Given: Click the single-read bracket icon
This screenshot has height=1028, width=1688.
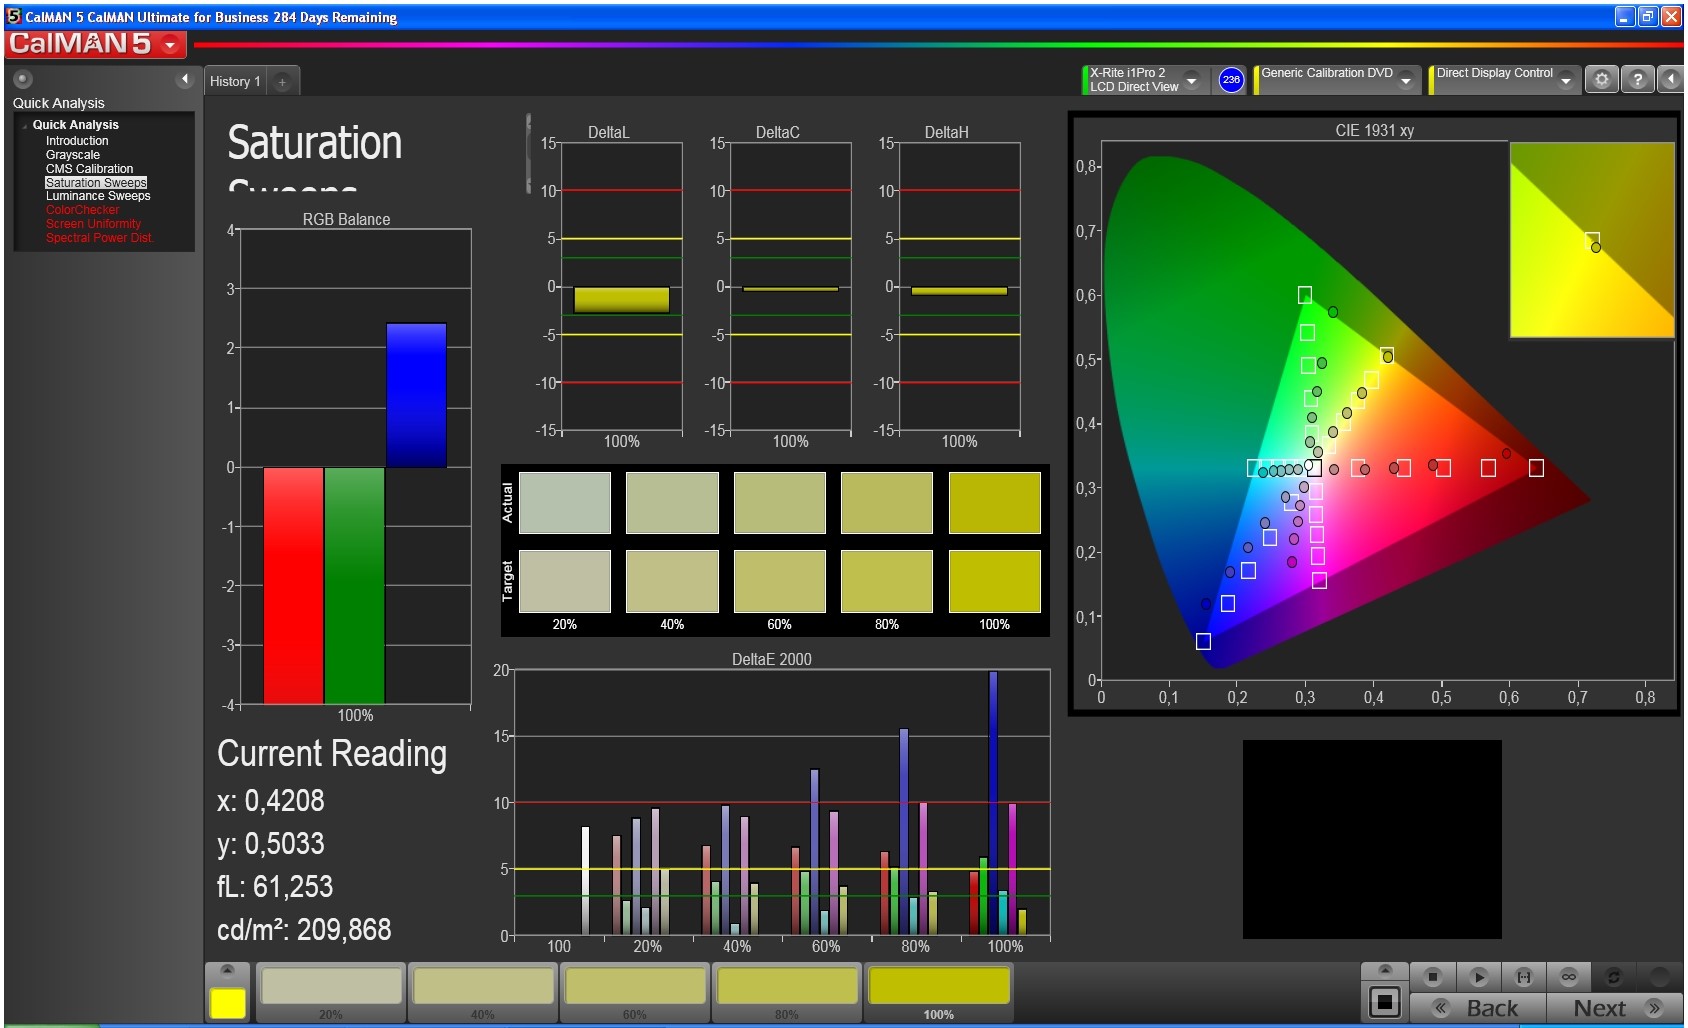Looking at the screenshot, I should [1523, 976].
